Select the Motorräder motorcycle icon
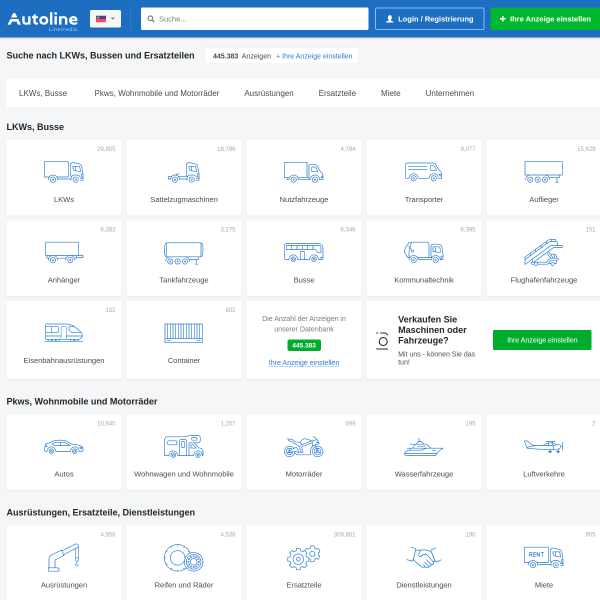Viewport: 600px width, 600px height. [304, 447]
